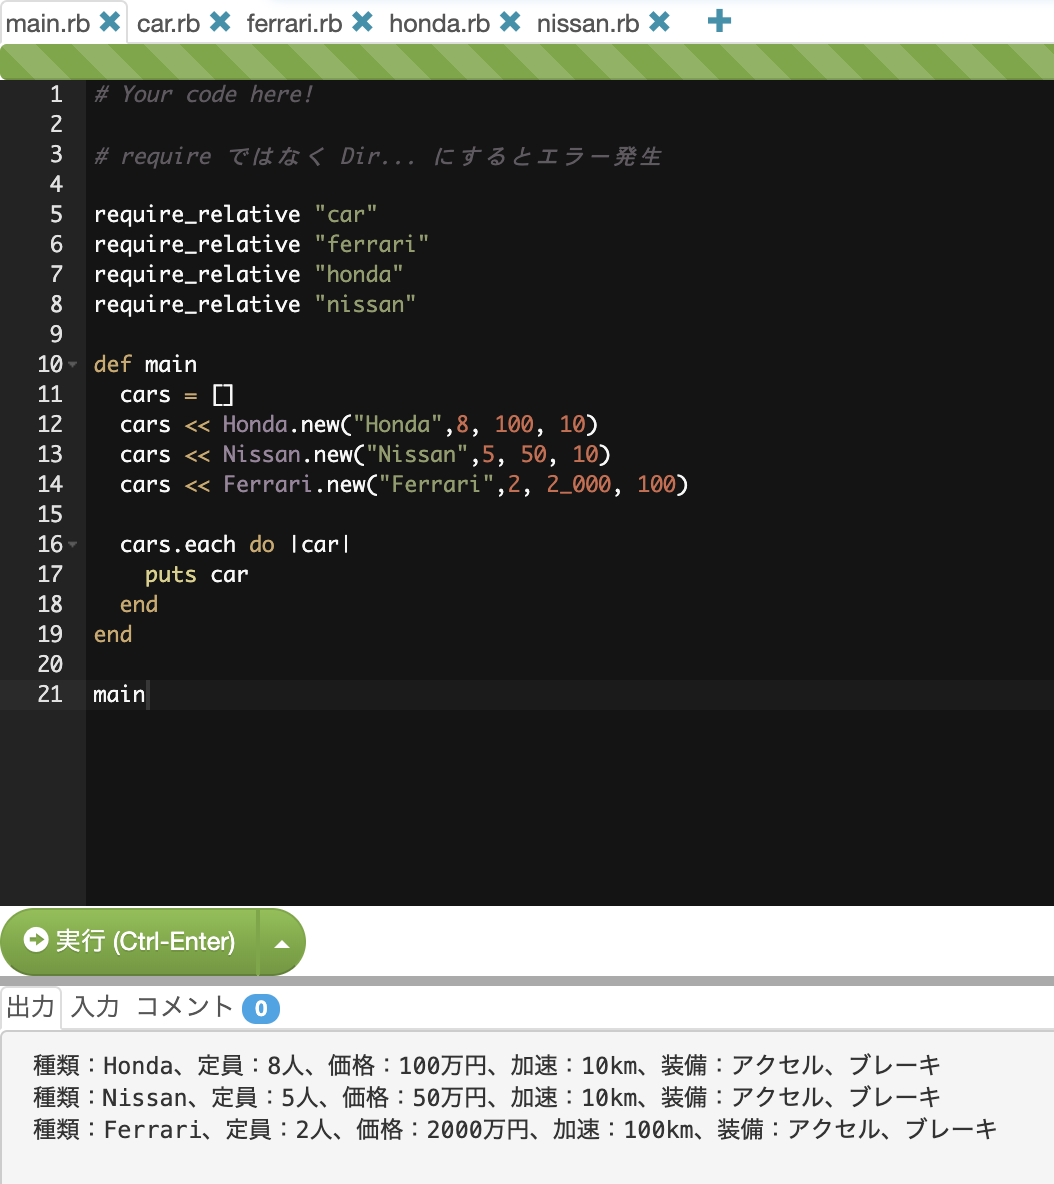Open the ferrari.rb tab
Viewport: 1054px width, 1184px height.
point(294,23)
